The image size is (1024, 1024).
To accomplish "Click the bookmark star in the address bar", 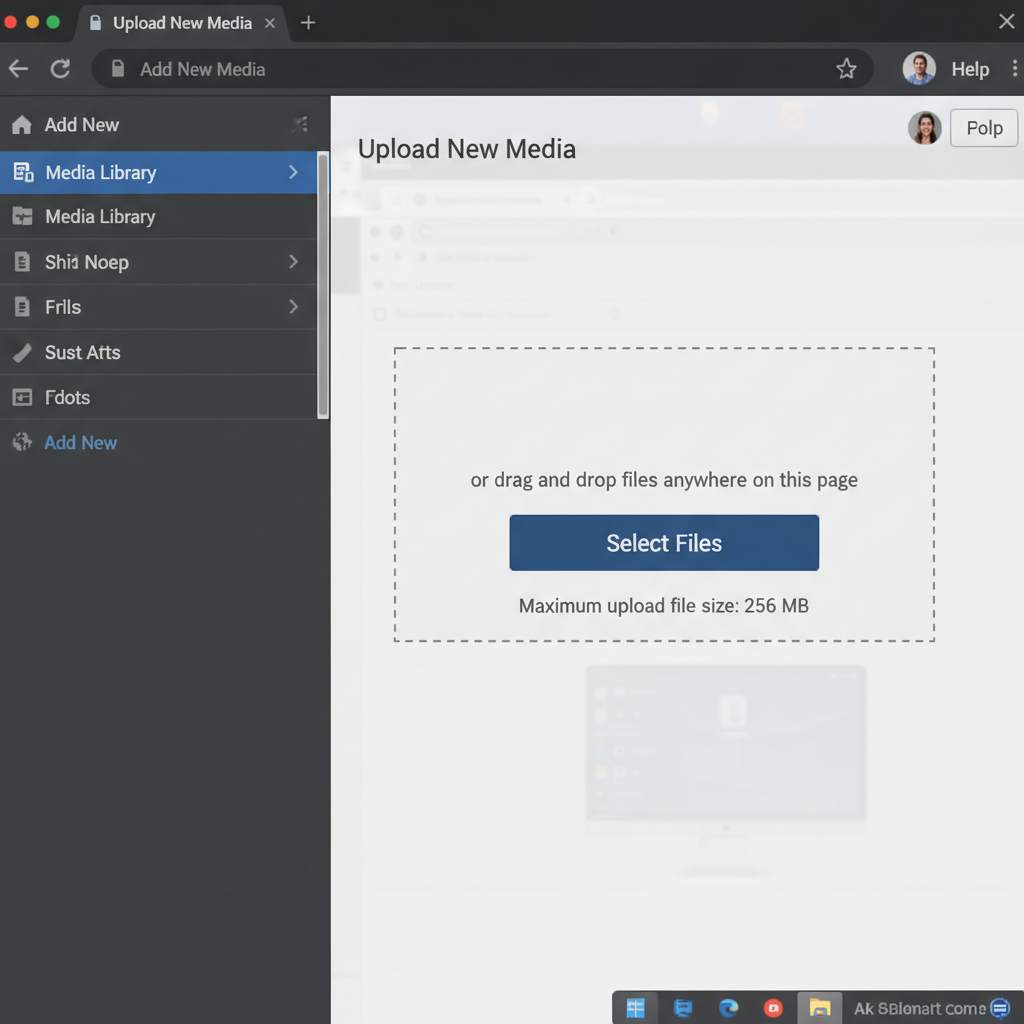I will pos(846,69).
